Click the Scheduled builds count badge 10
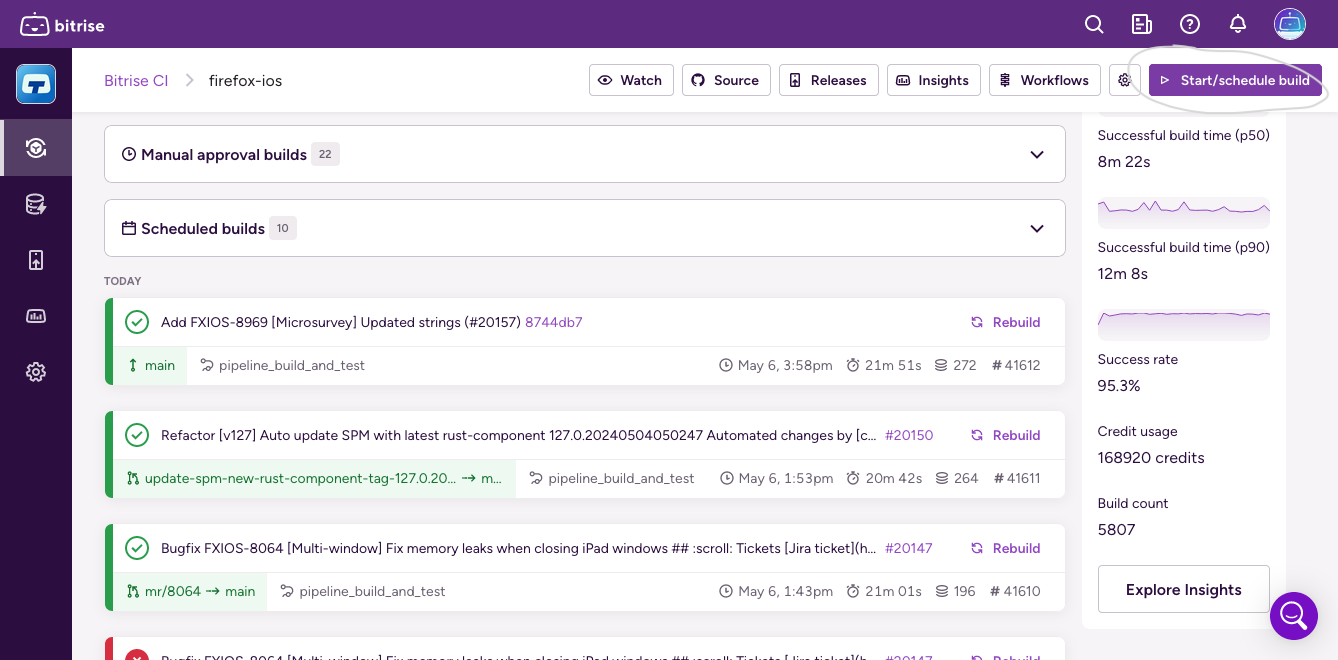The width and height of the screenshot is (1338, 660). [x=283, y=228]
